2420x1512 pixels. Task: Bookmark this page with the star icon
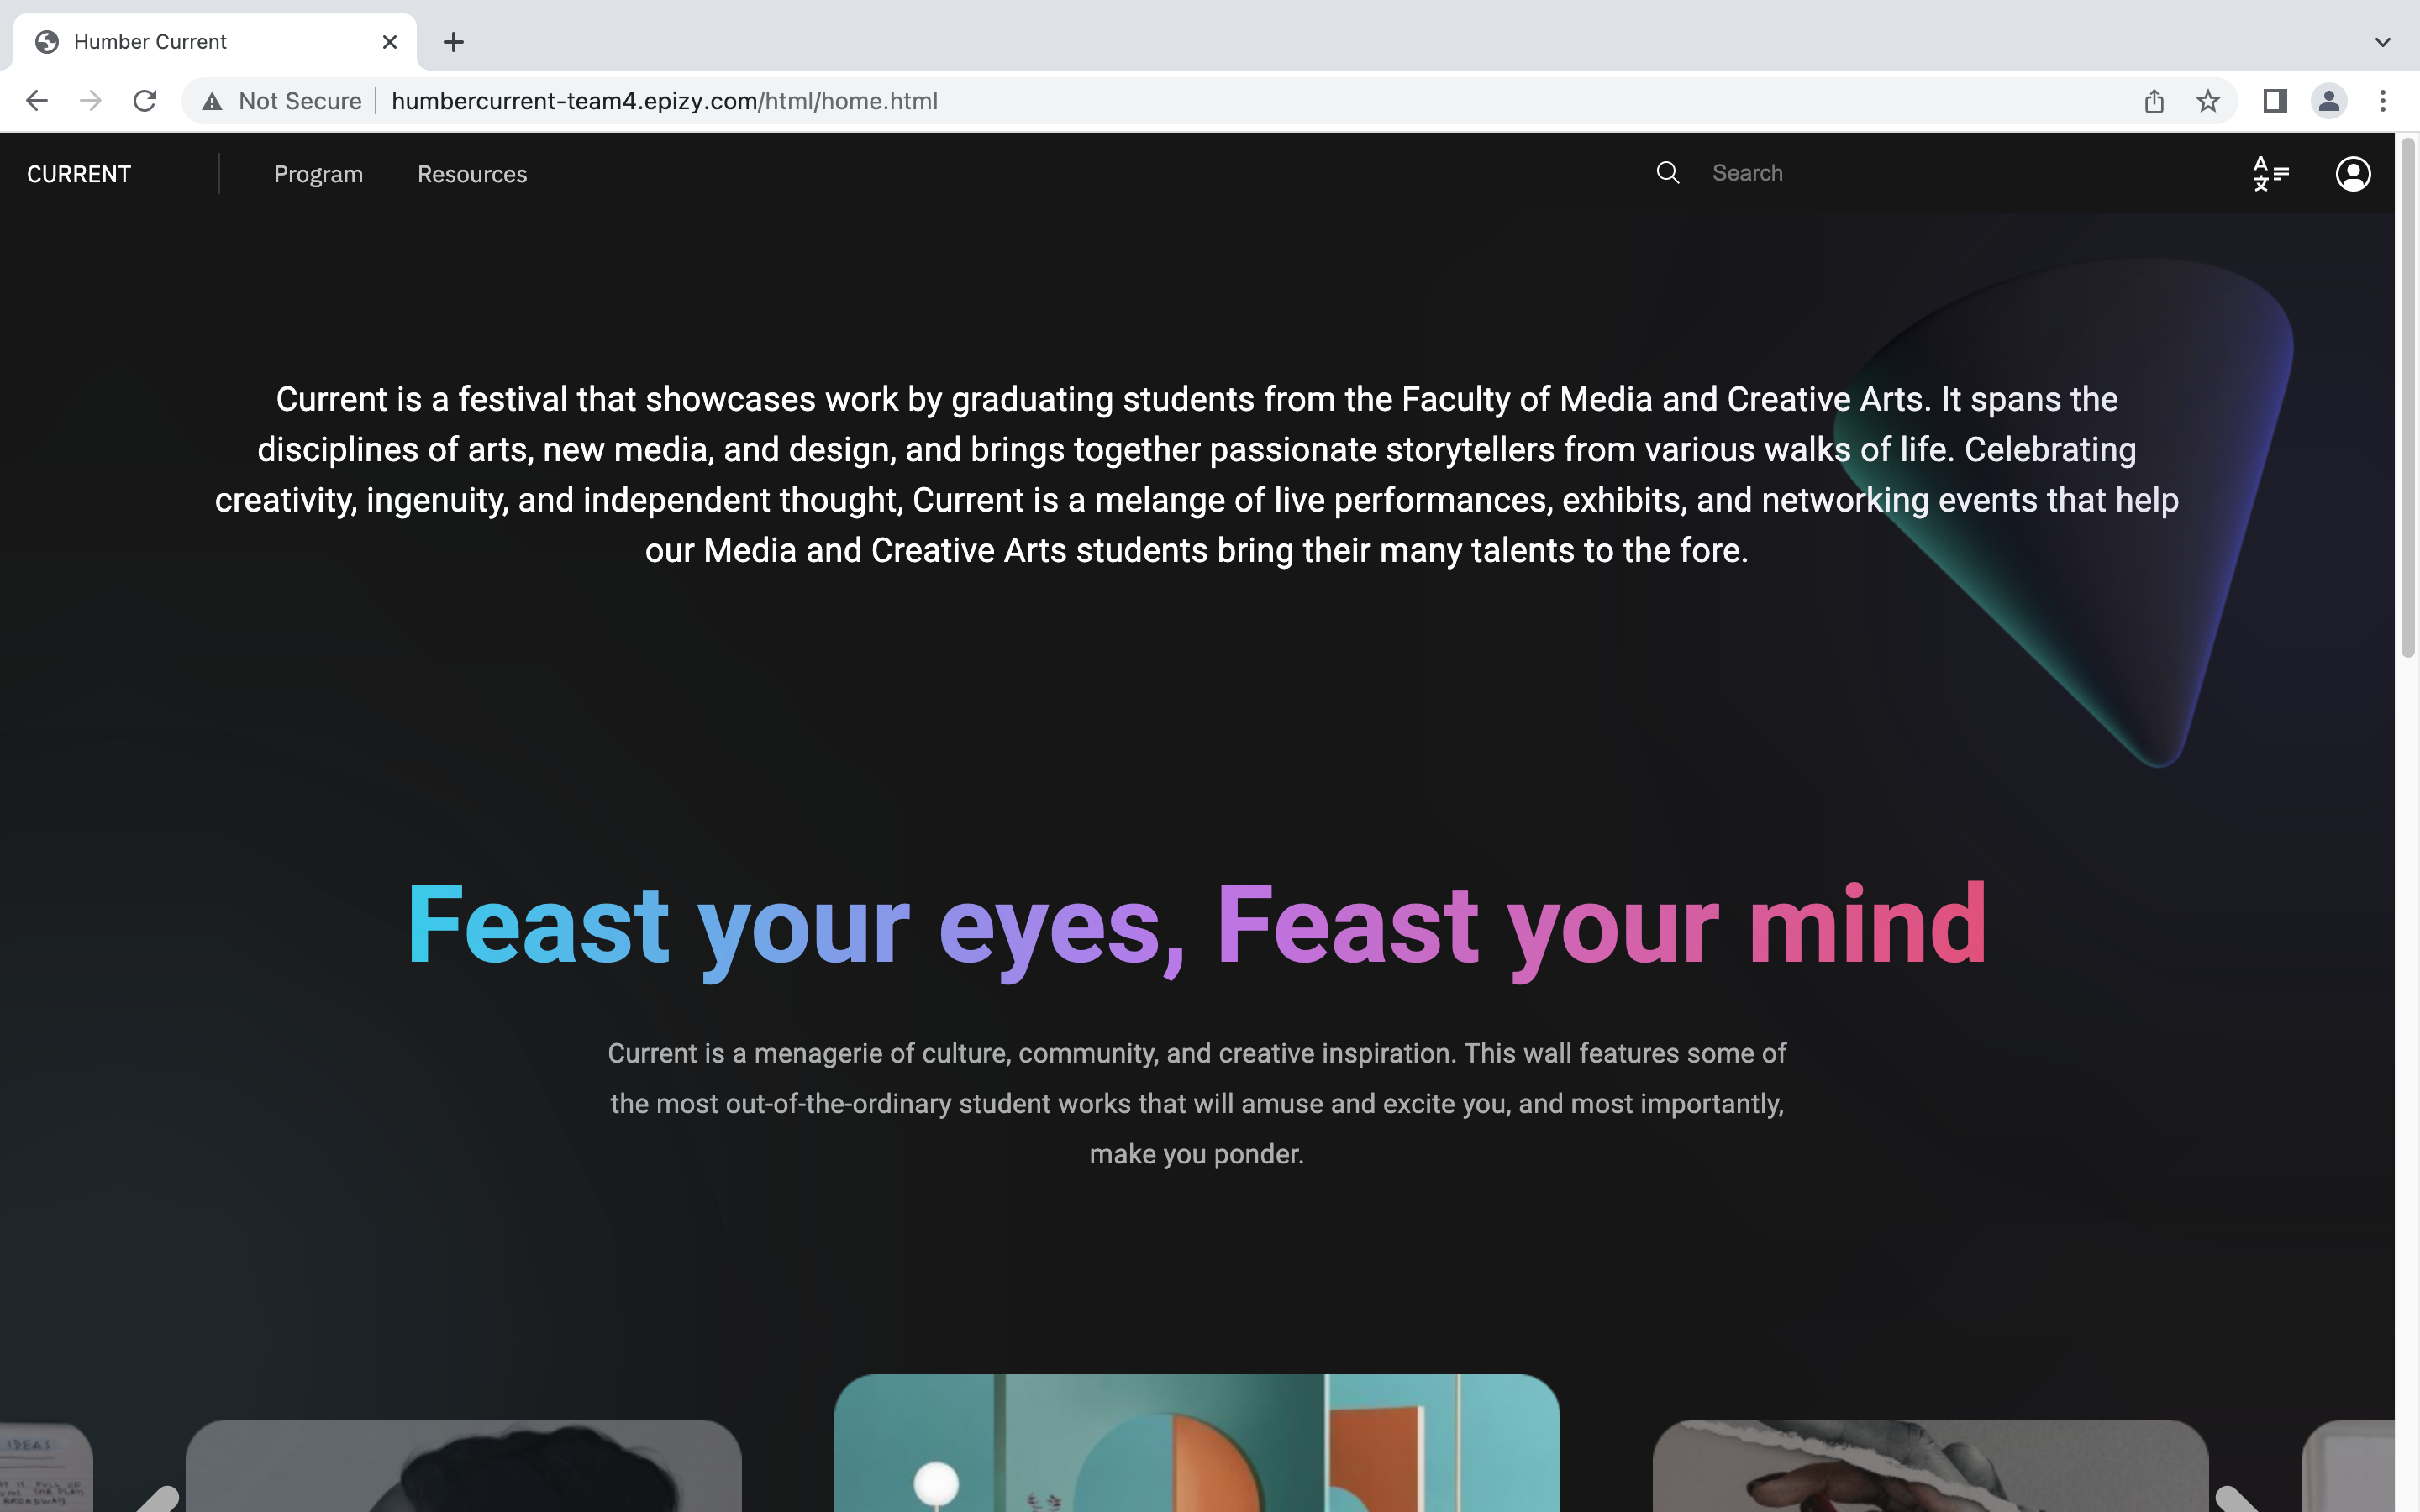(x=2208, y=101)
